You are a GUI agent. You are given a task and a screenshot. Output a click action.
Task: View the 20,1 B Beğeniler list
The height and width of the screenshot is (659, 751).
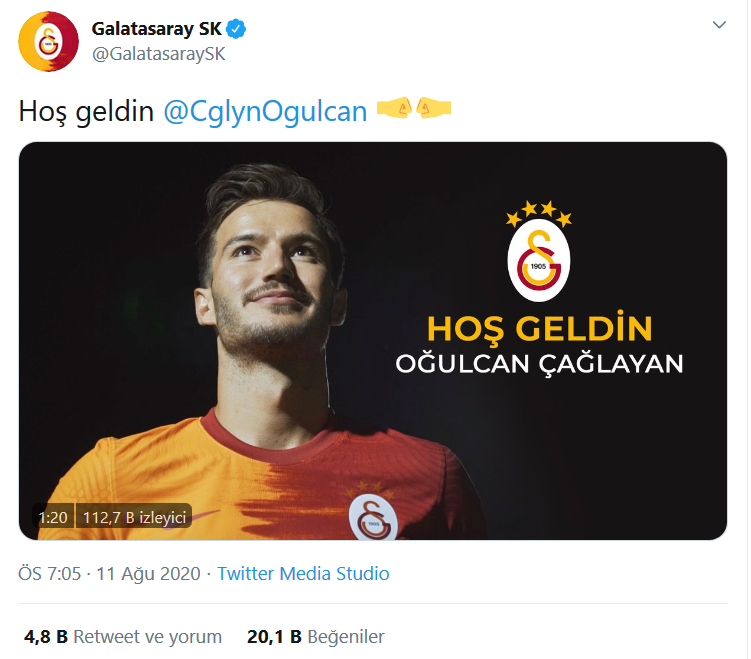point(316,636)
